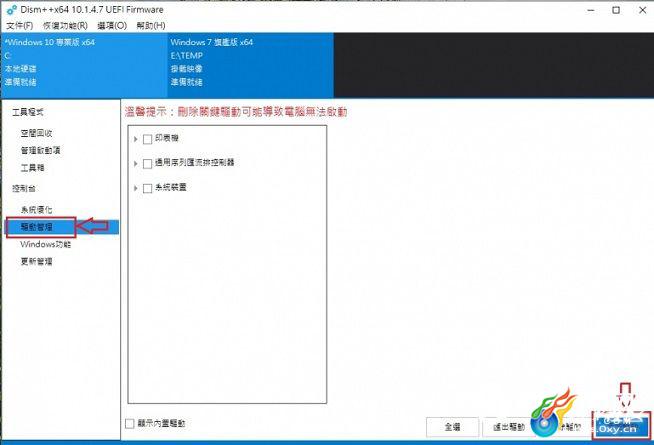
Task: Select the Windows 7 旗艦版 x64 image tile
Action: (250, 65)
